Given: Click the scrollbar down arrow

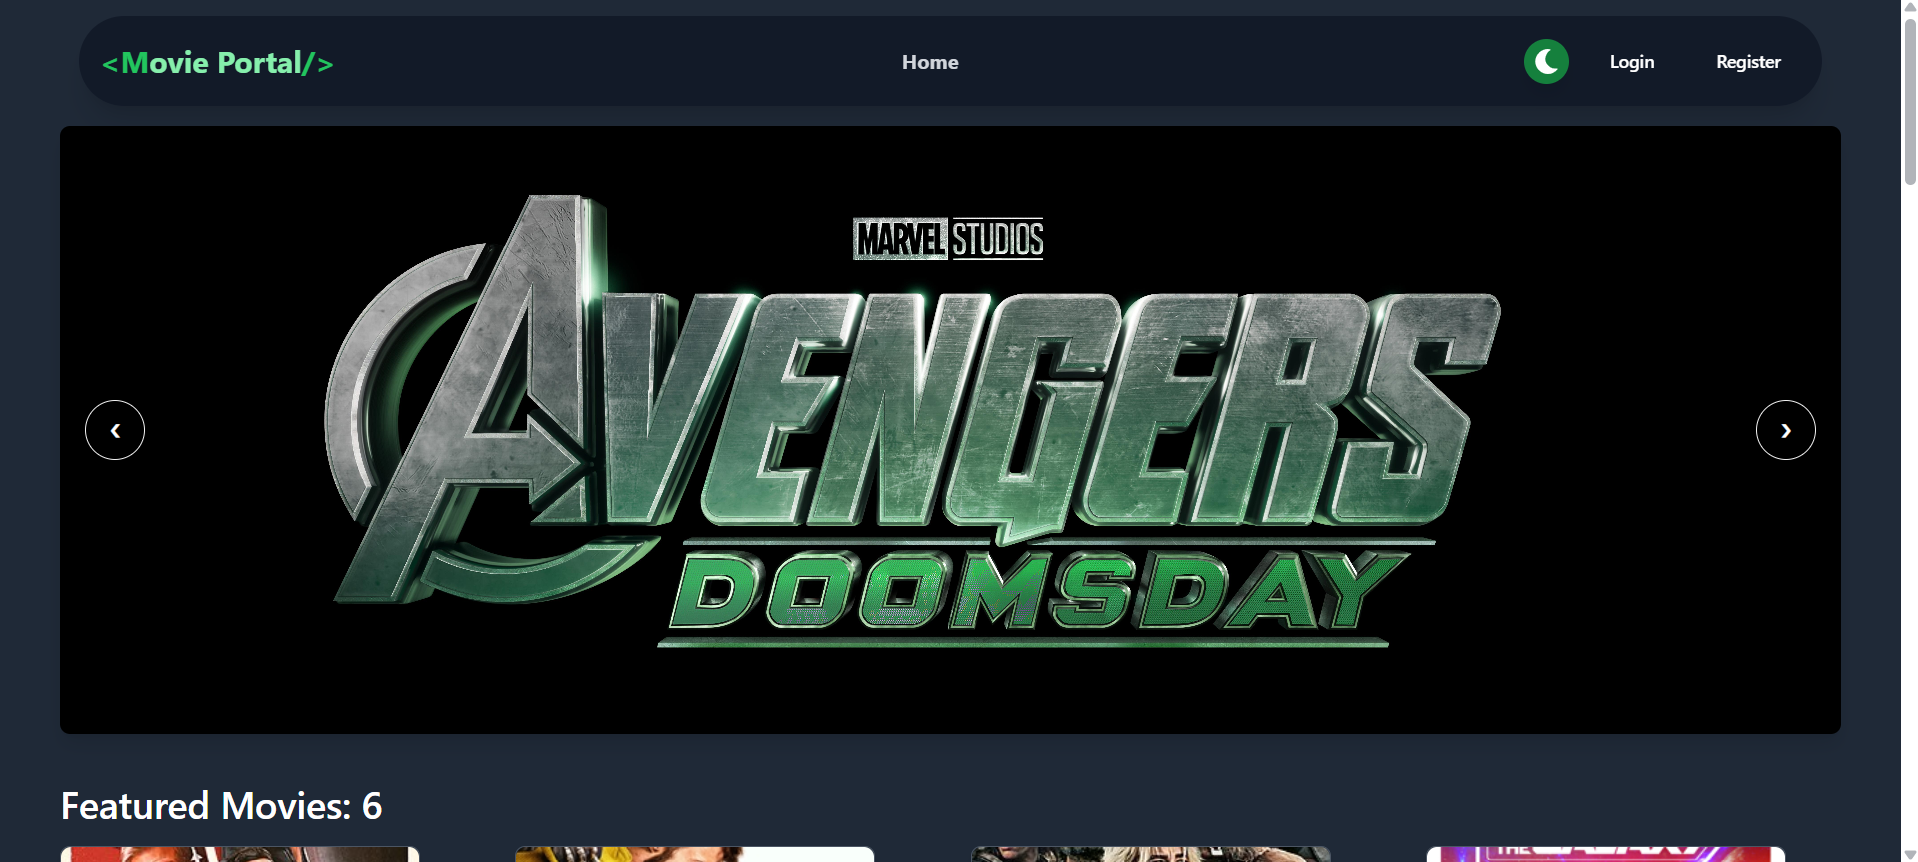Looking at the screenshot, I should (1910, 854).
